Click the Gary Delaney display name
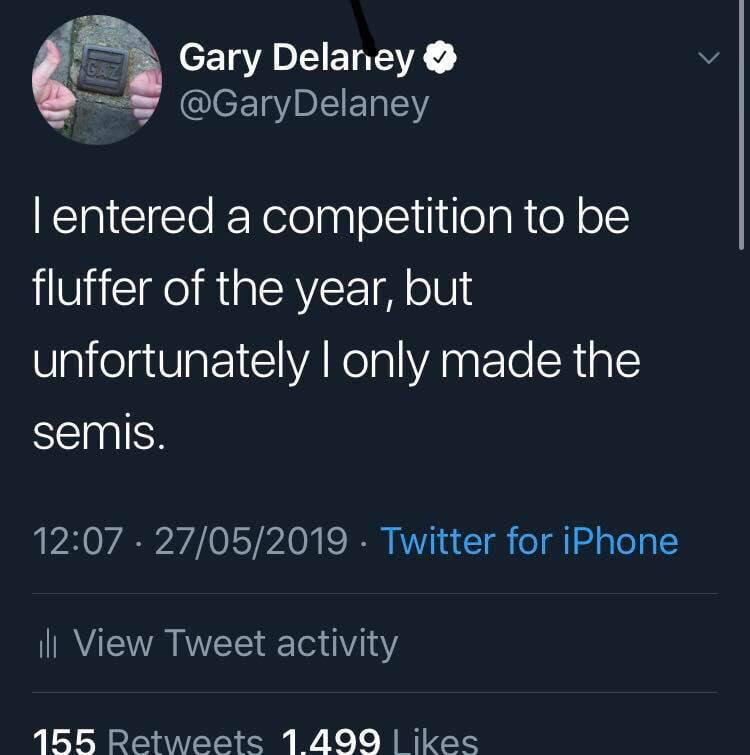Screen dimensions: 750x755 [296, 59]
